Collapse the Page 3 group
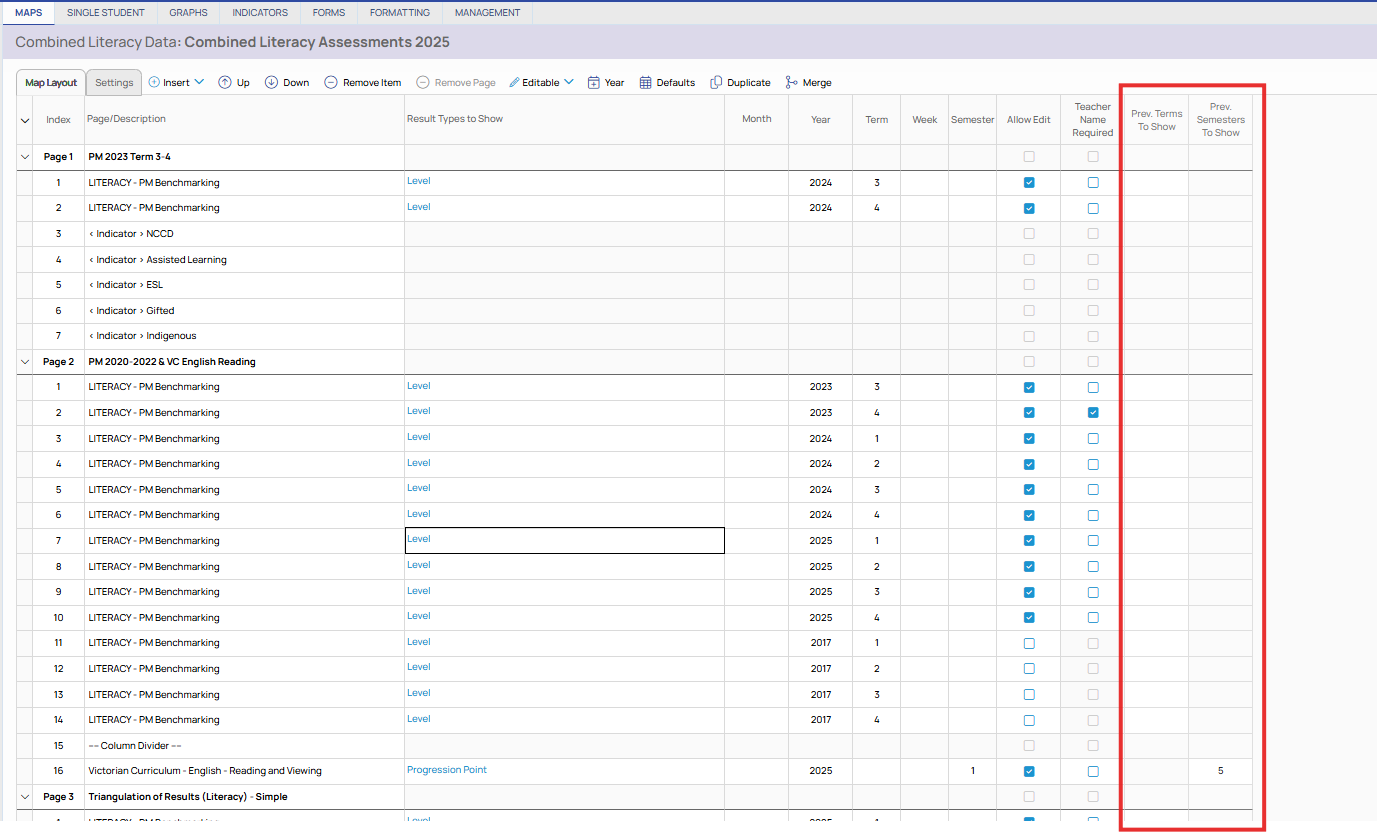Image resolution: width=1377 pixels, height=832 pixels. click(x=24, y=797)
